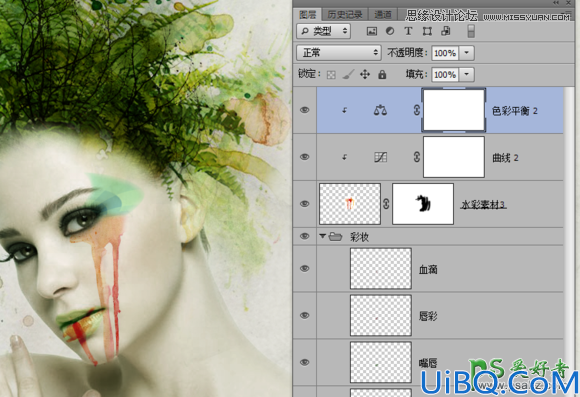
Task: Click the lock image pixels brush icon
Action: point(348,75)
